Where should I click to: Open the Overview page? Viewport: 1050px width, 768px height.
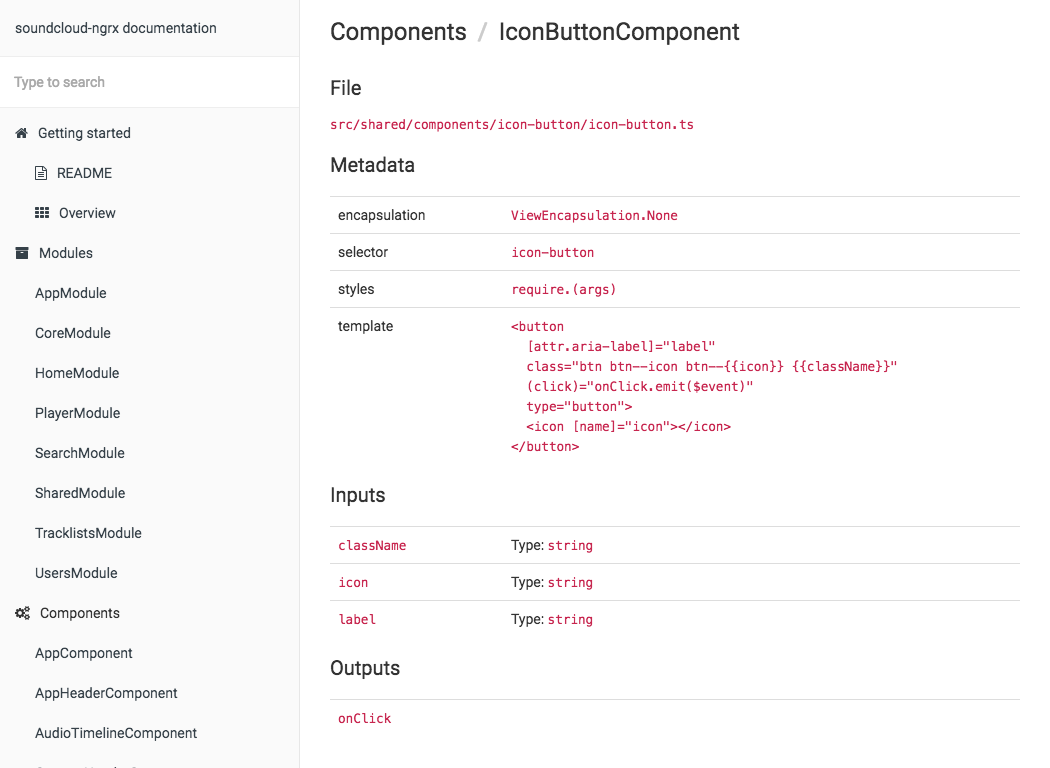click(87, 213)
